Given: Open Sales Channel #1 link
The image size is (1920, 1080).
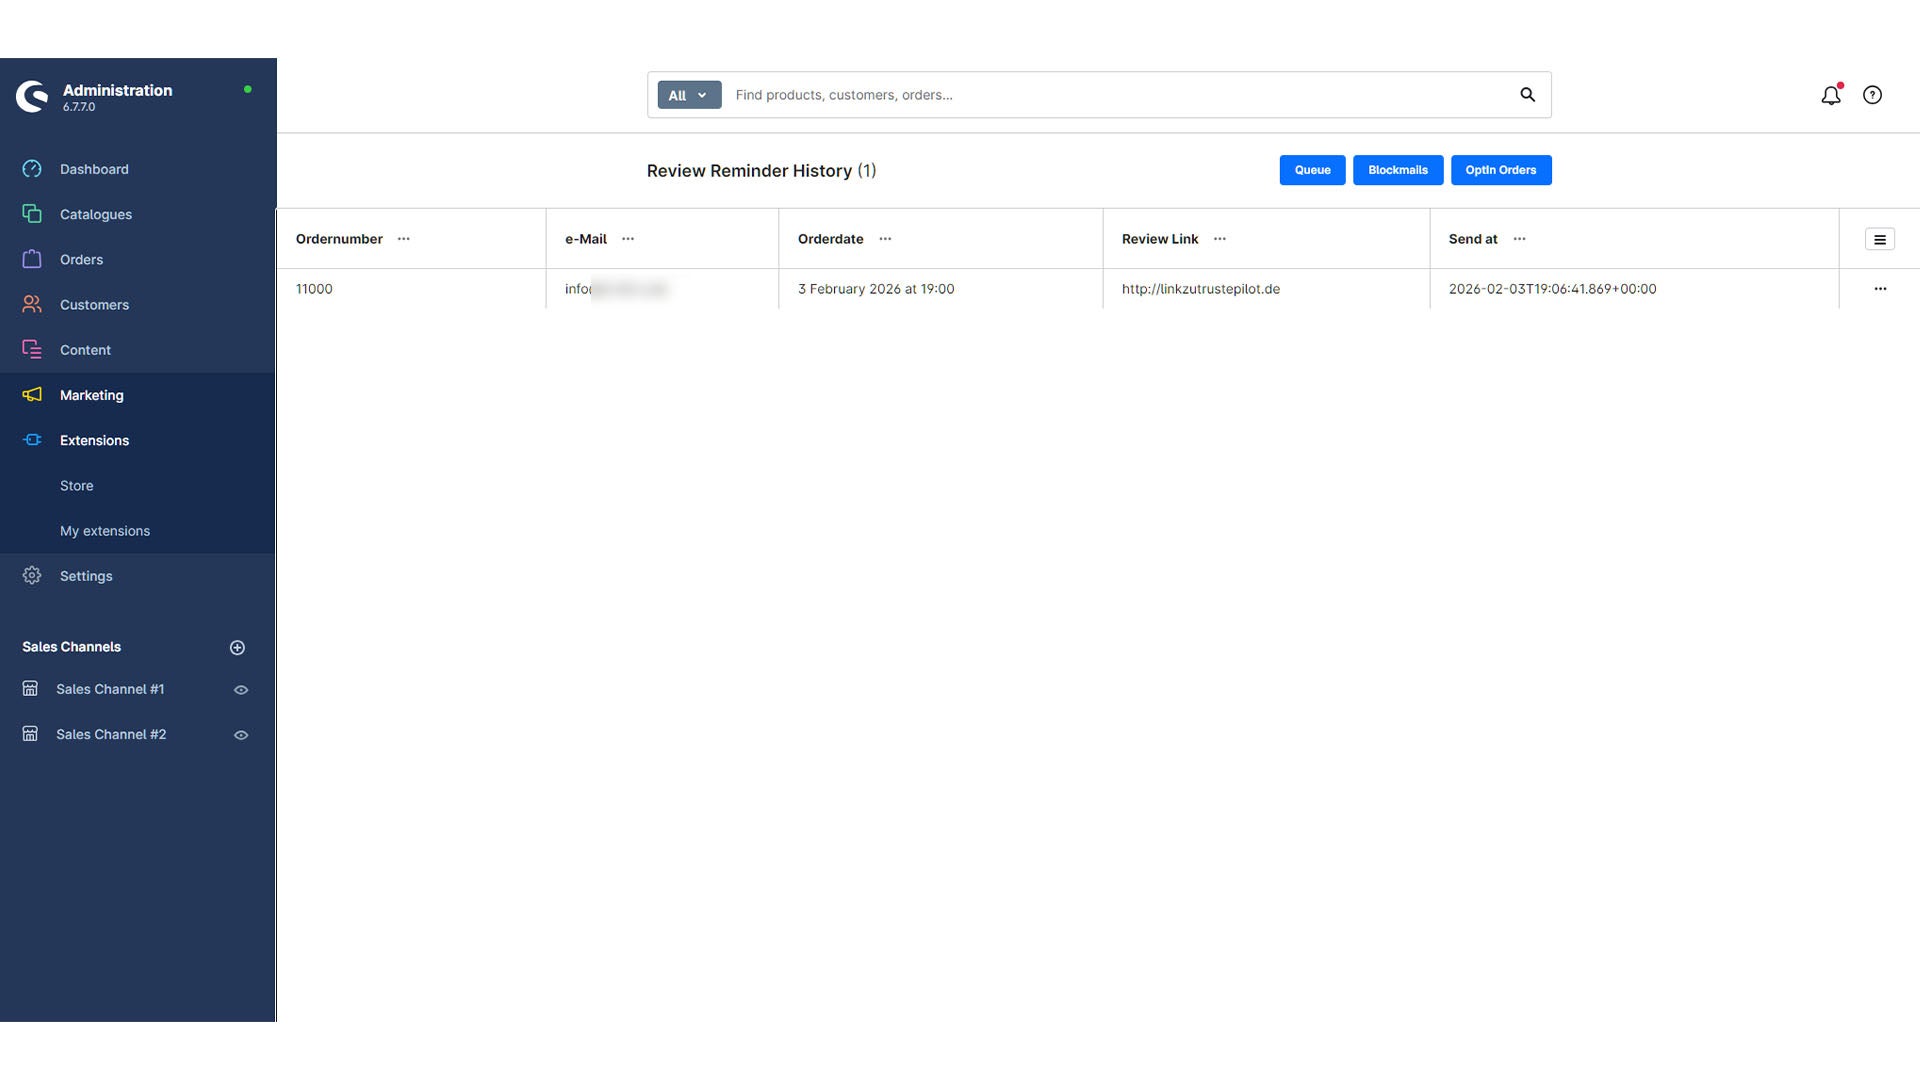Looking at the screenshot, I should pos(110,689).
